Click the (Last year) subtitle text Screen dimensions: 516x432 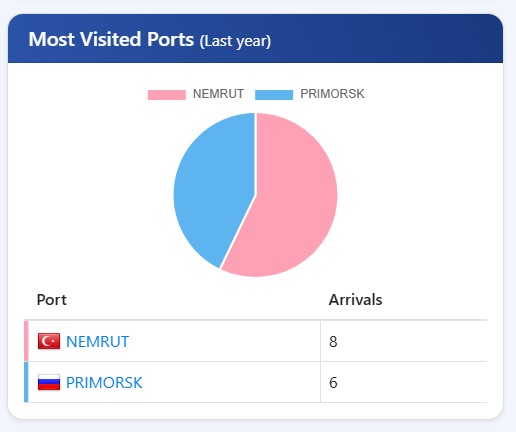[235, 41]
